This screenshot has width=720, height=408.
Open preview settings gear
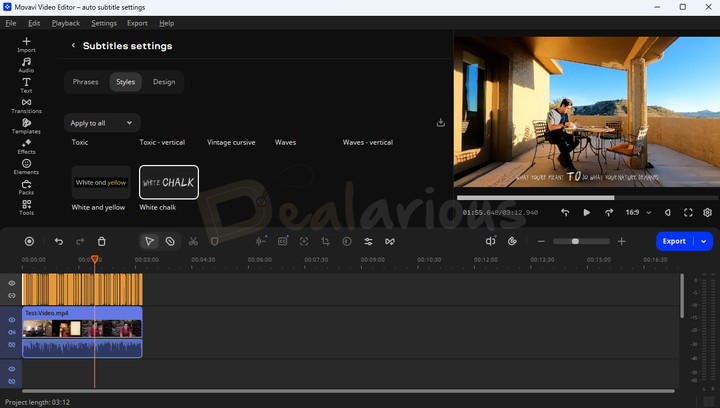pyautogui.click(x=708, y=212)
